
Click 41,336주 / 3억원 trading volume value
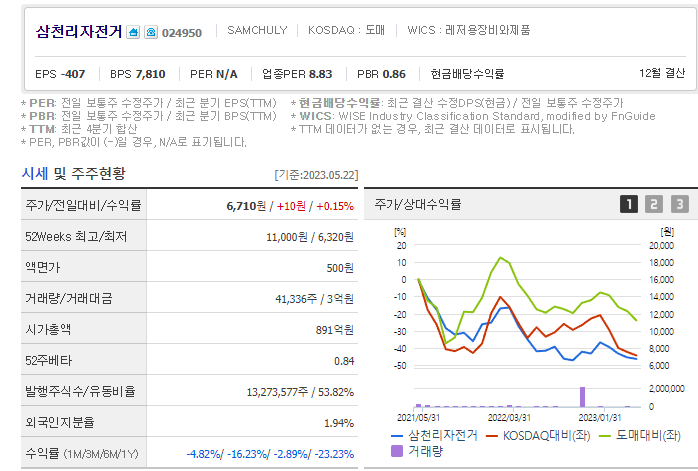click(314, 299)
